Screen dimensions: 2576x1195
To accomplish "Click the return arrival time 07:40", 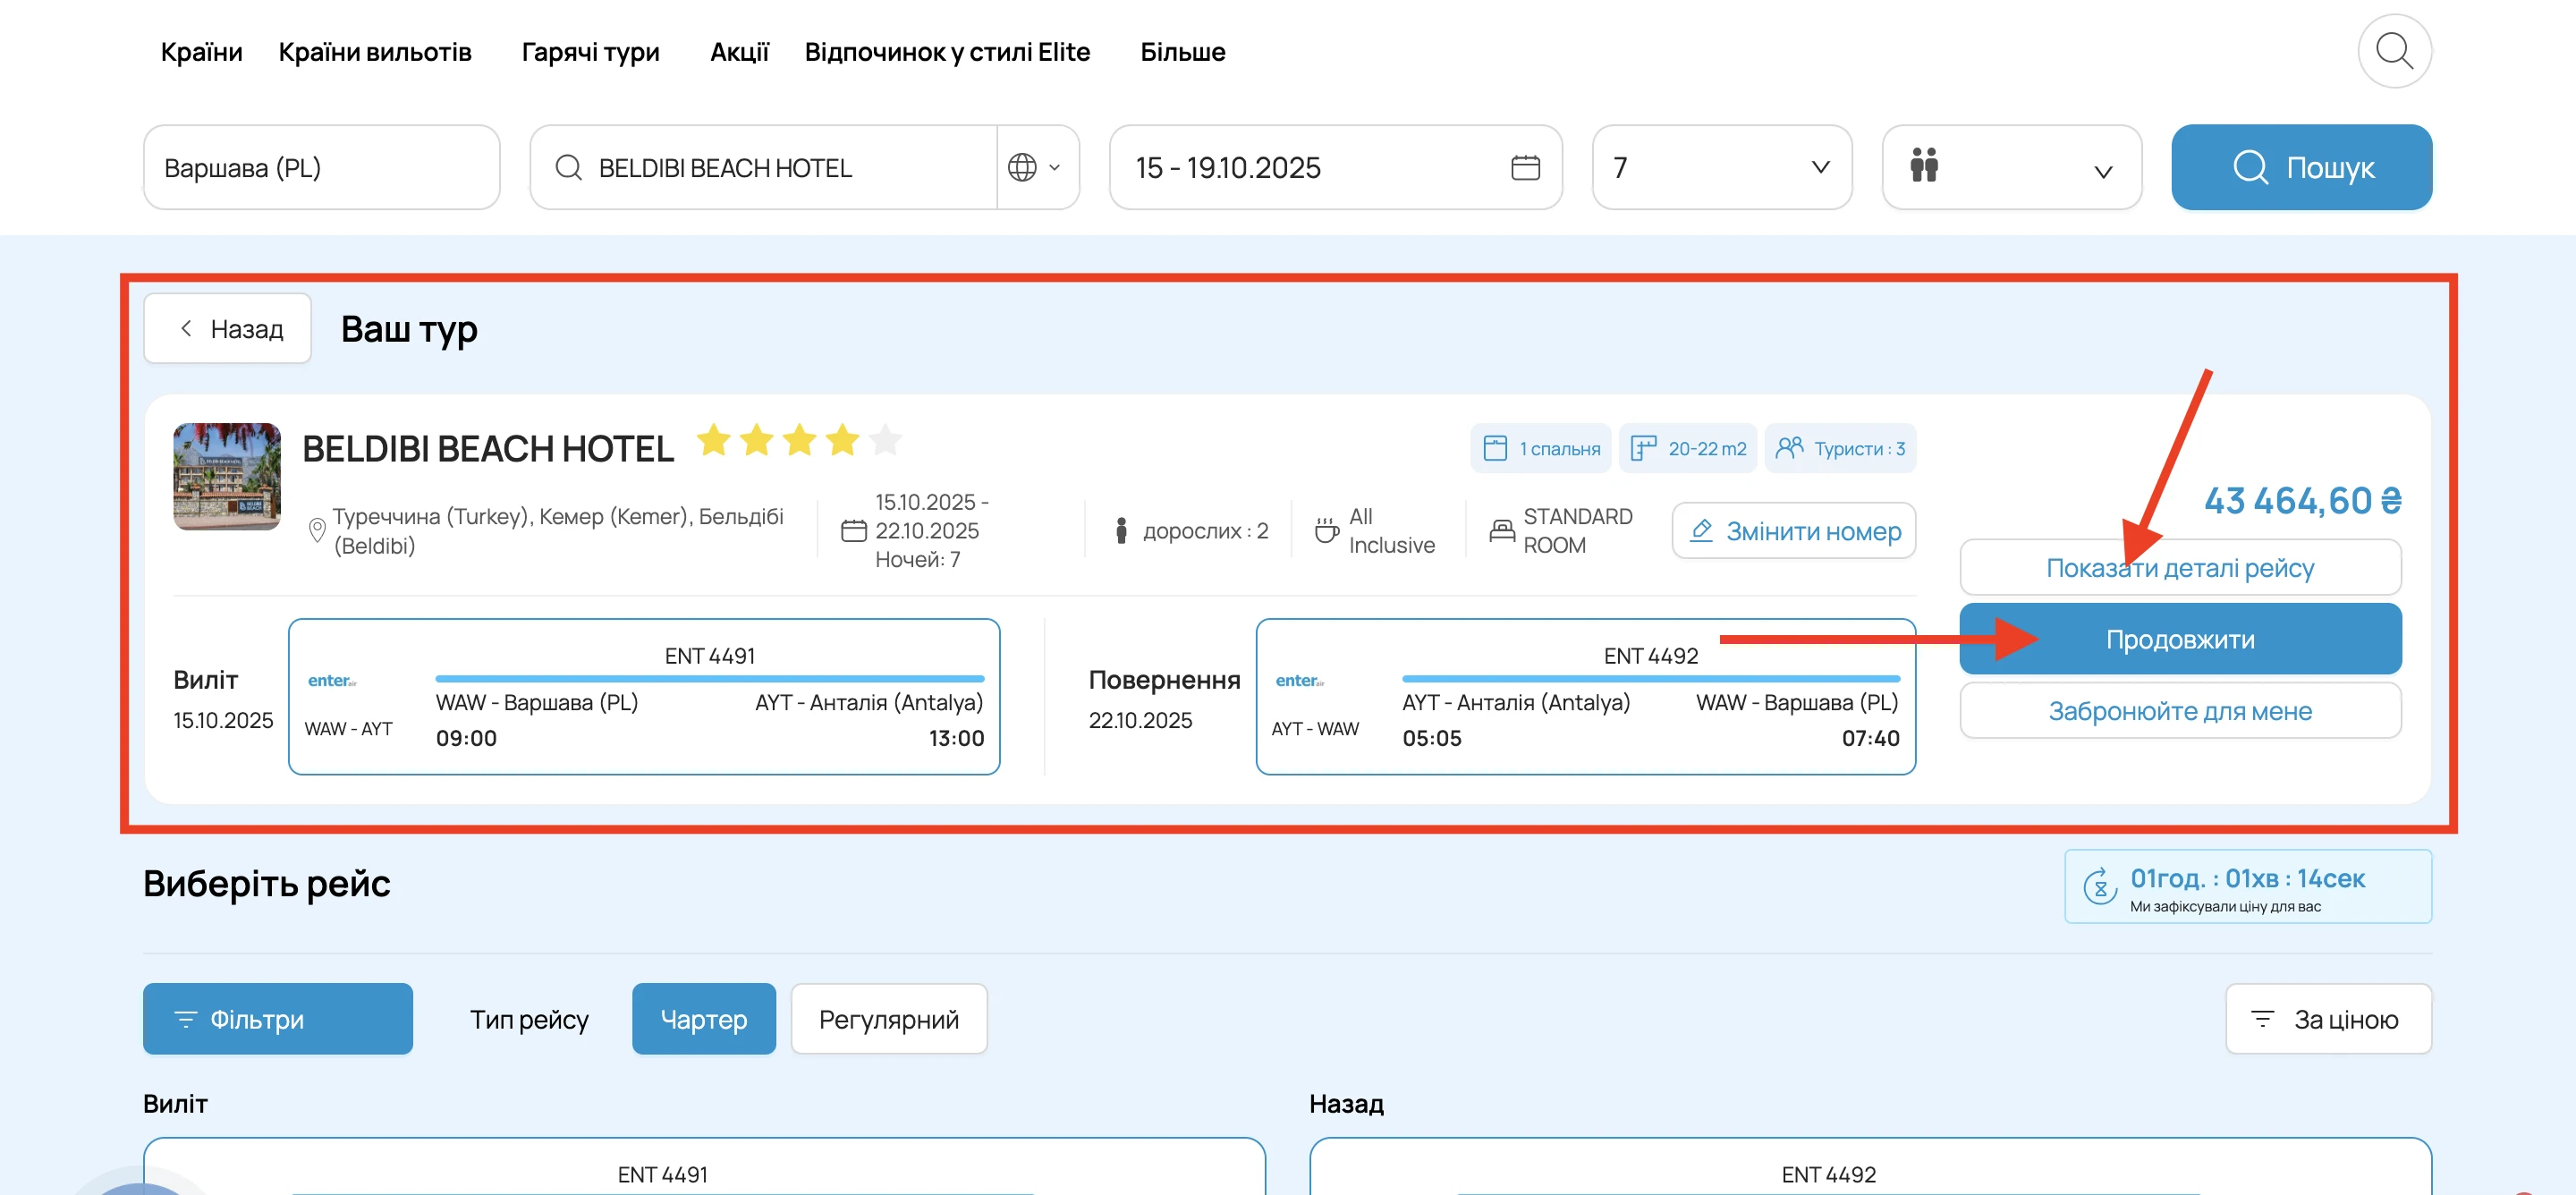I will 1870,738.
